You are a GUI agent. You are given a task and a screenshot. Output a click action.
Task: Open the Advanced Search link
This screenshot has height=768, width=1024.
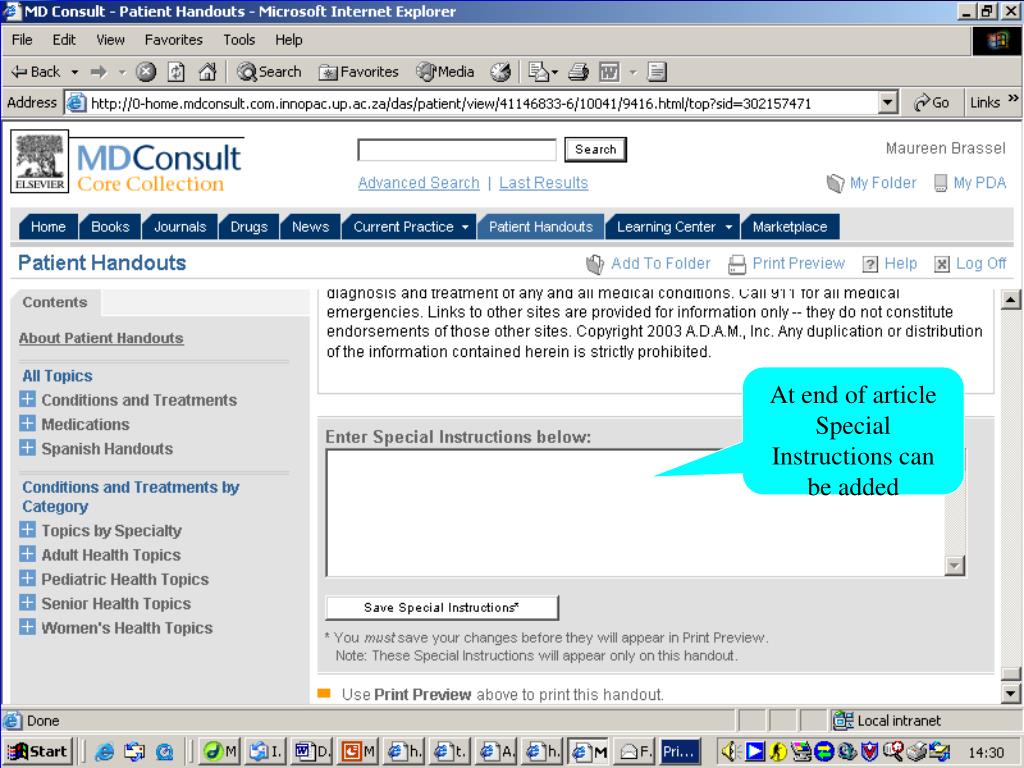point(419,183)
